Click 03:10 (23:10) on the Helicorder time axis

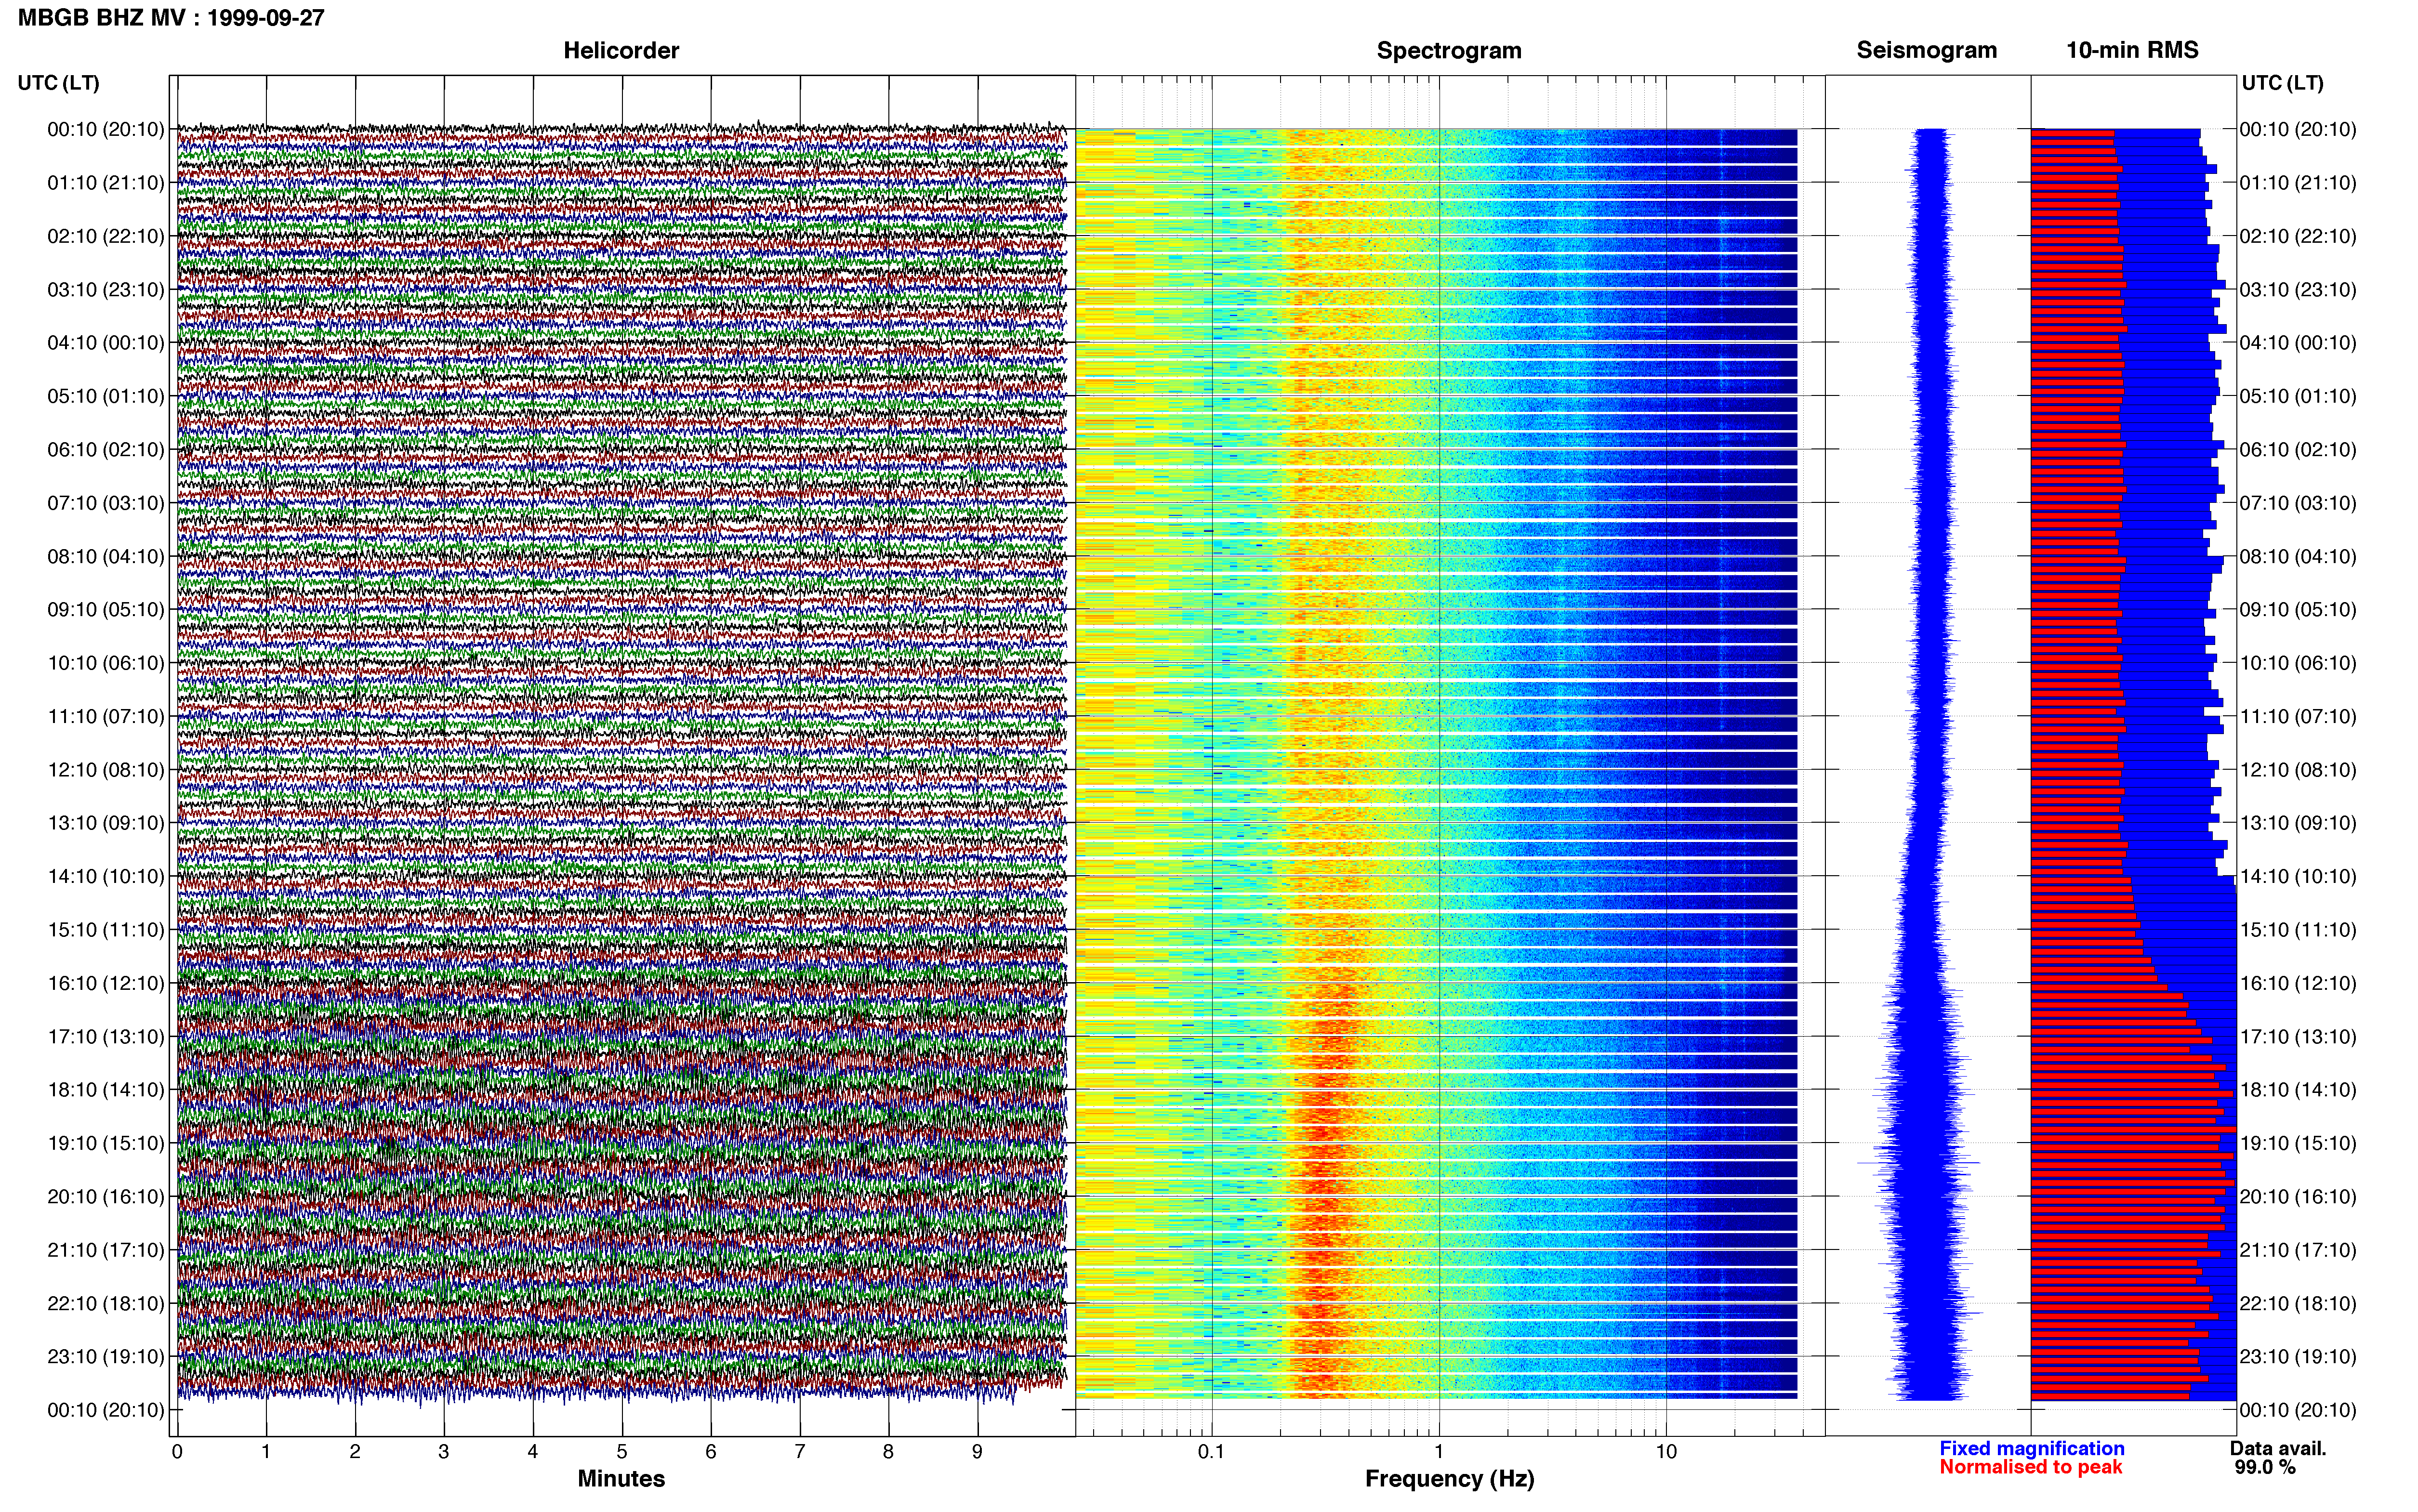point(106,289)
